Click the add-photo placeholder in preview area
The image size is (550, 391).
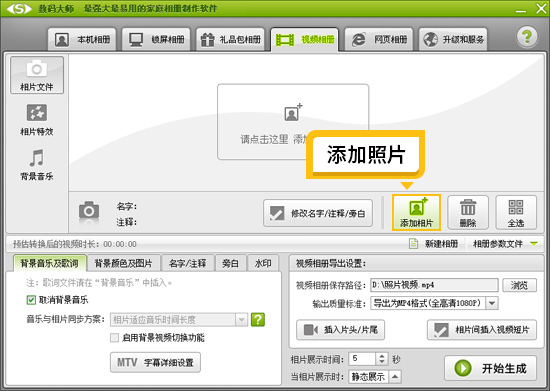[293, 122]
